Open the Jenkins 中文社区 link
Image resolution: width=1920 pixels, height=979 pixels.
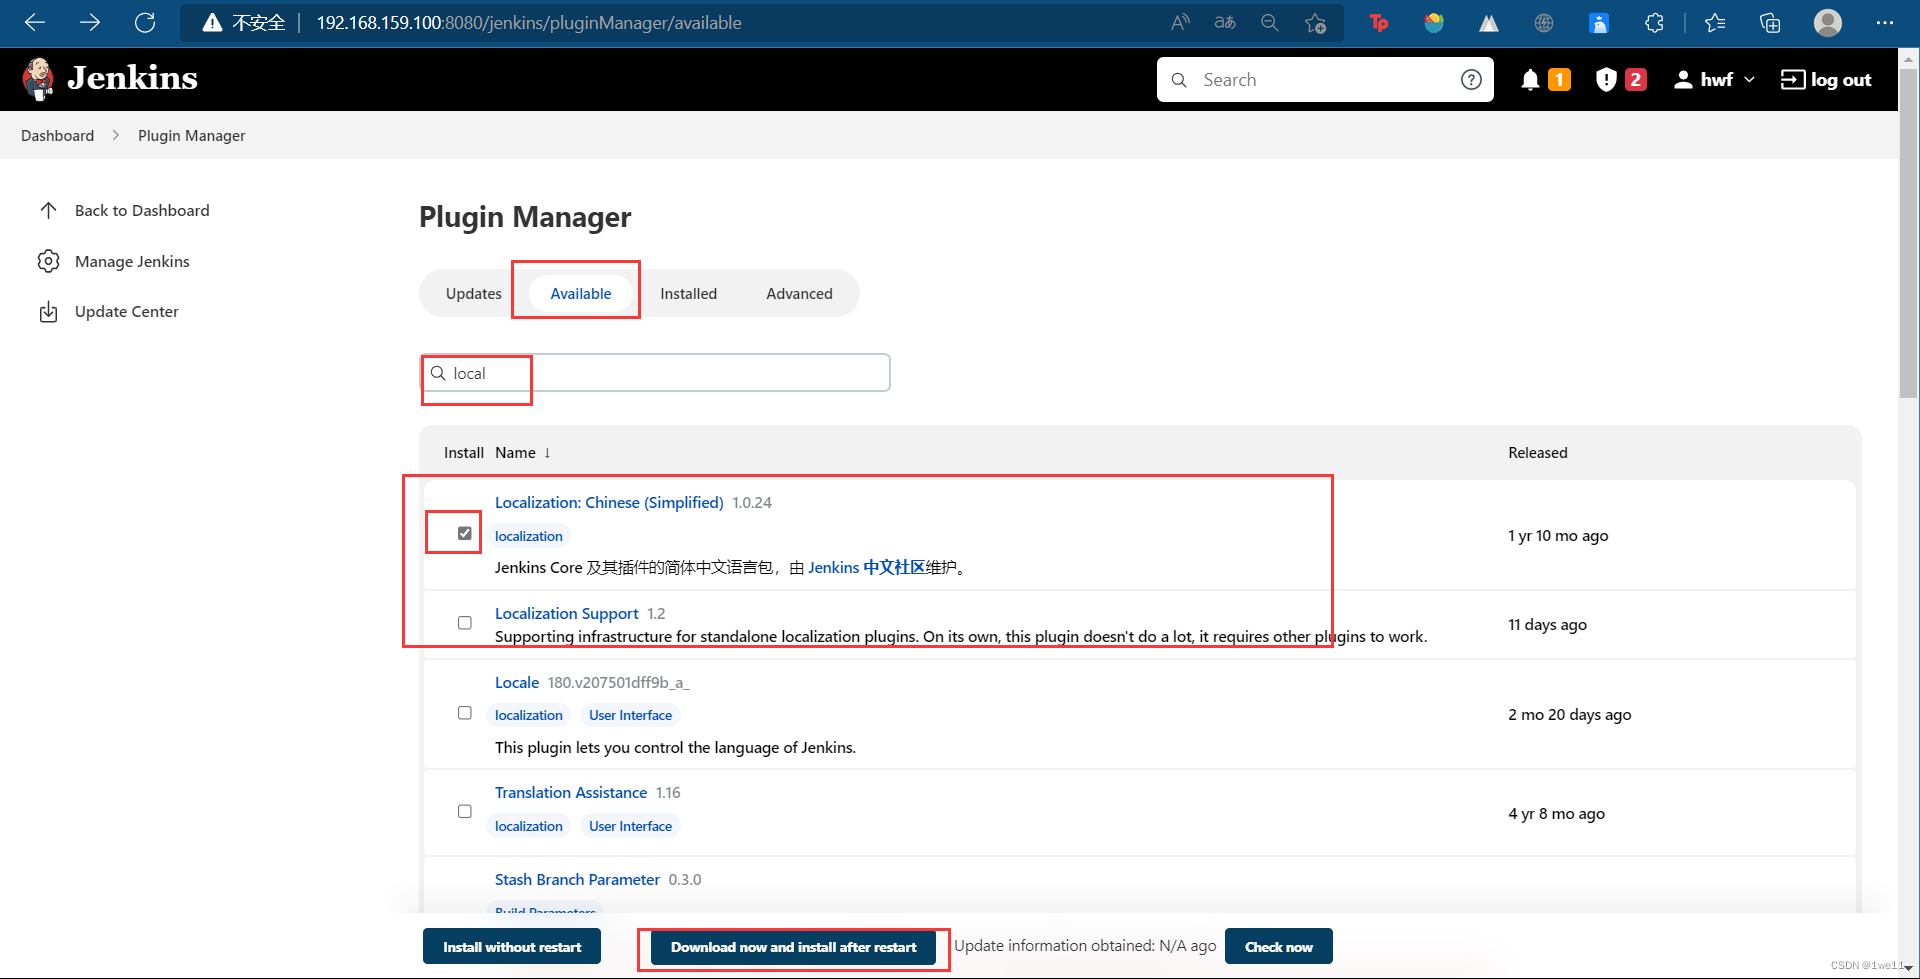coord(866,567)
